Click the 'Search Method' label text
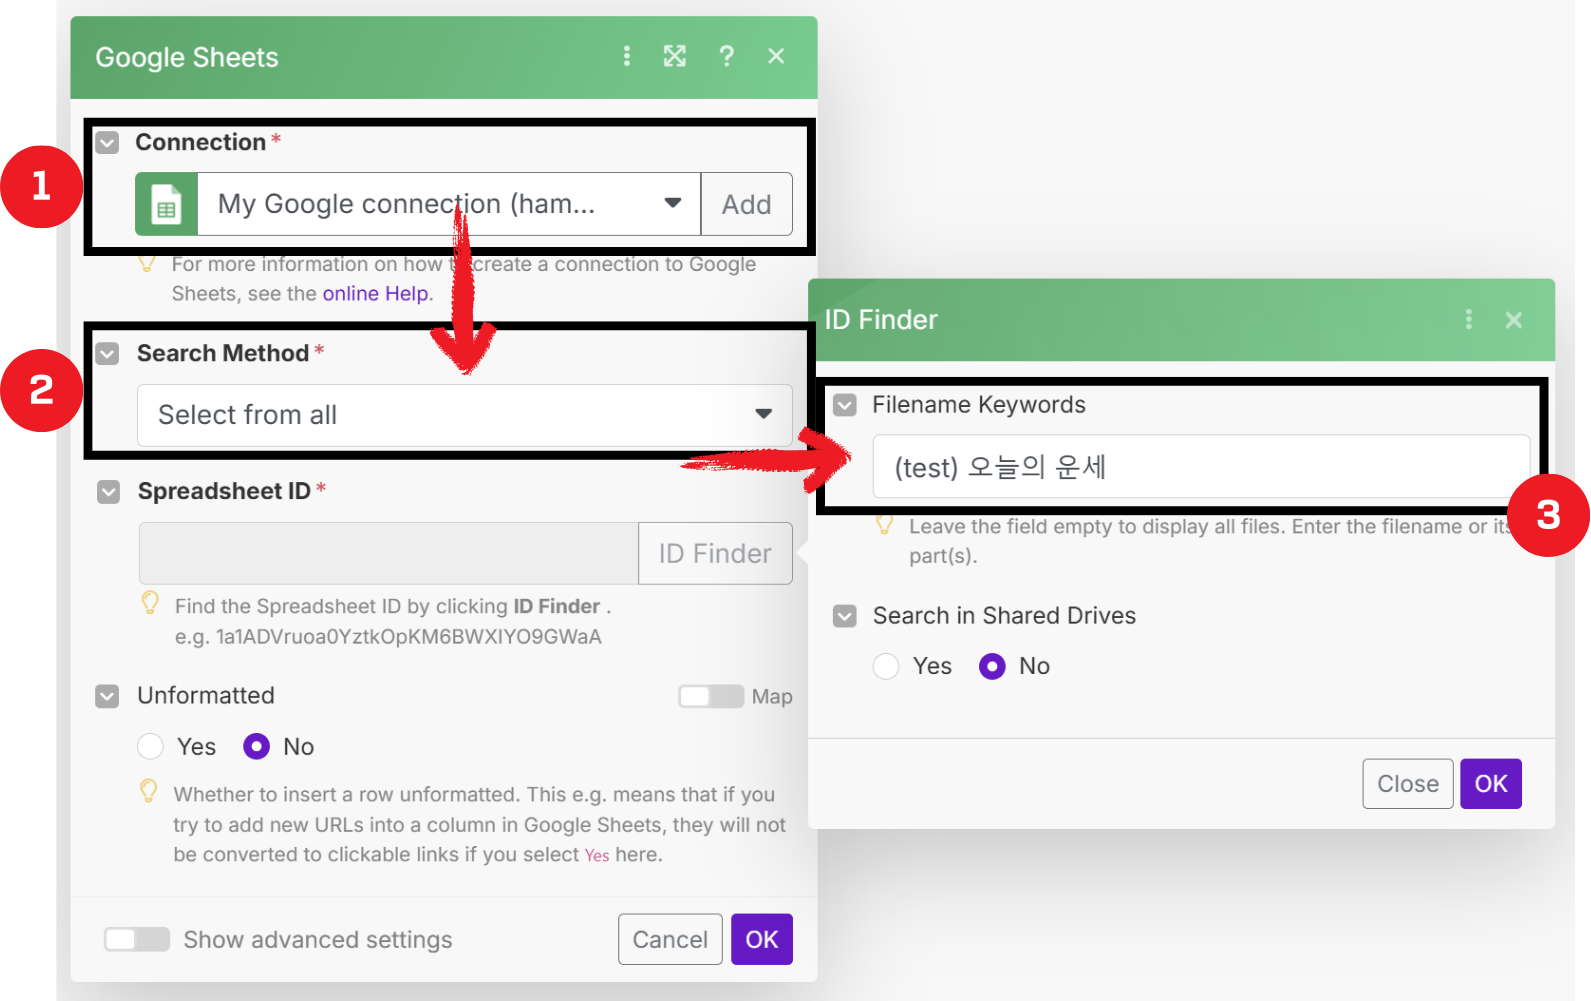Viewport: 1591px width, 1001px height. pyautogui.click(x=223, y=354)
